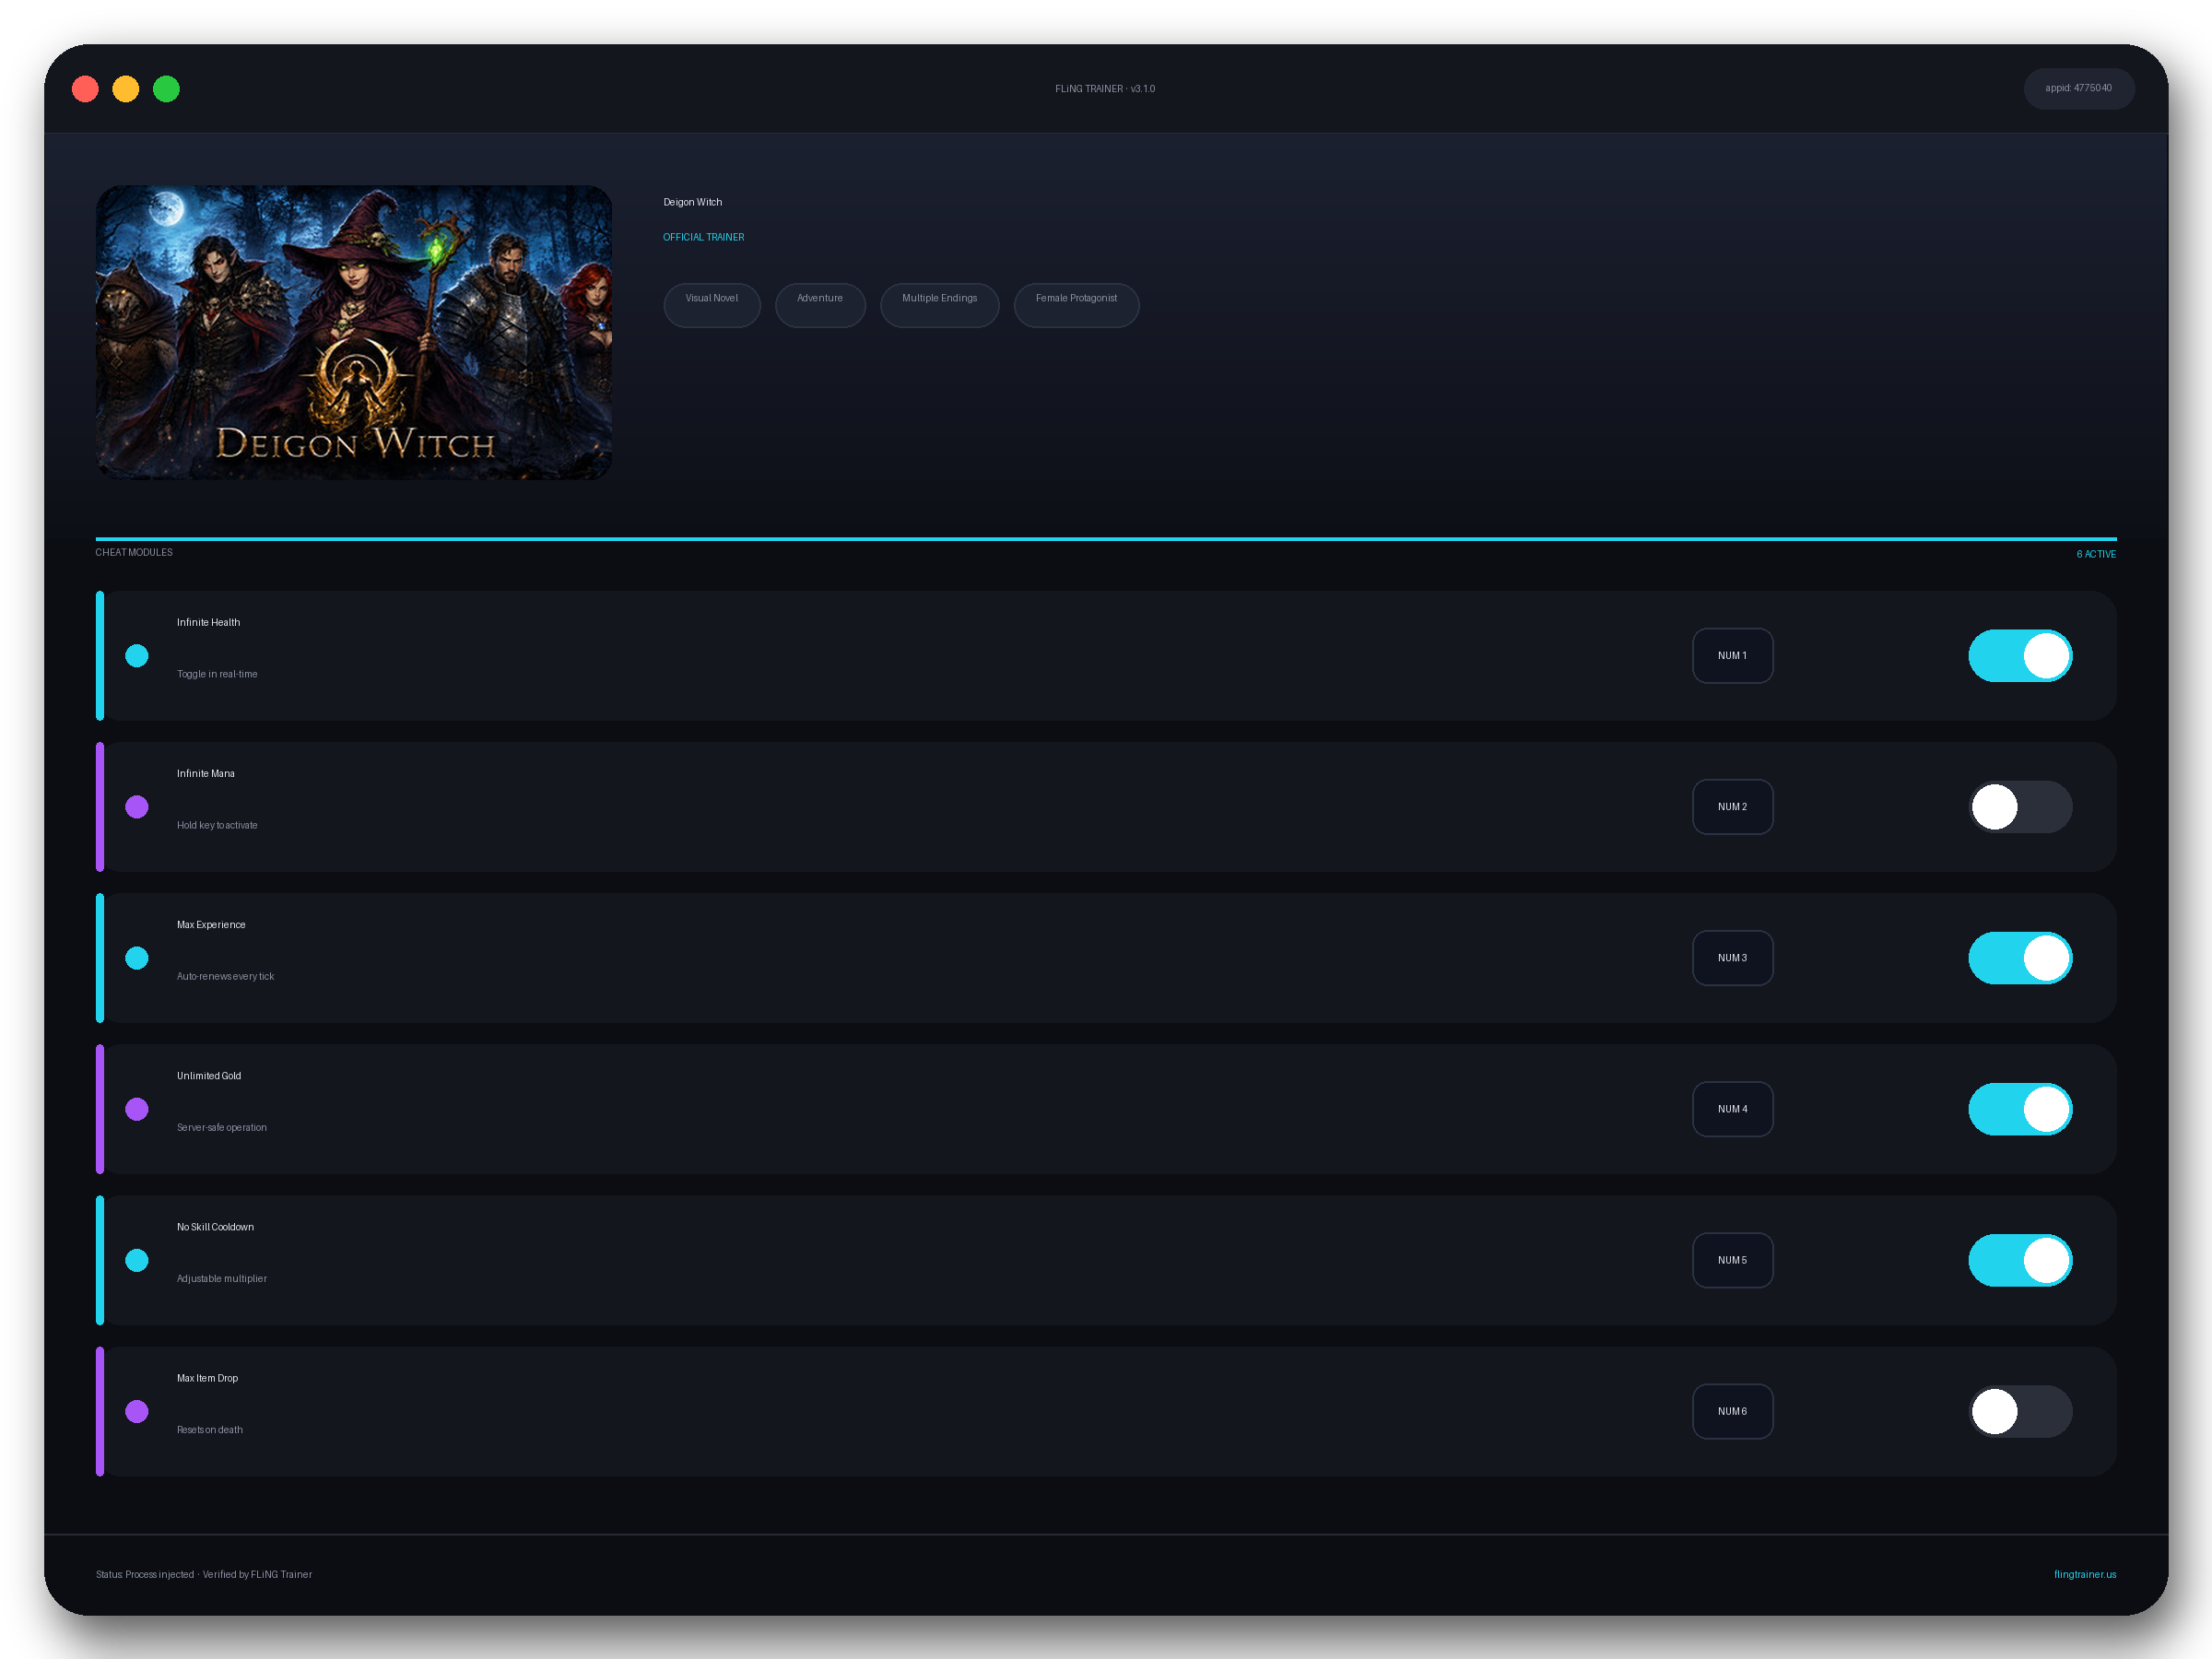Click the cyan dot beside No Skill Cooldown
Viewport: 2212px width, 1659px height.
(137, 1260)
